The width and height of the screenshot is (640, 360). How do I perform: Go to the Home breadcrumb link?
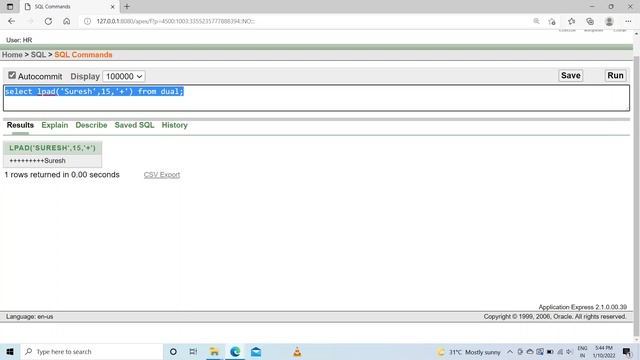[x=12, y=55]
